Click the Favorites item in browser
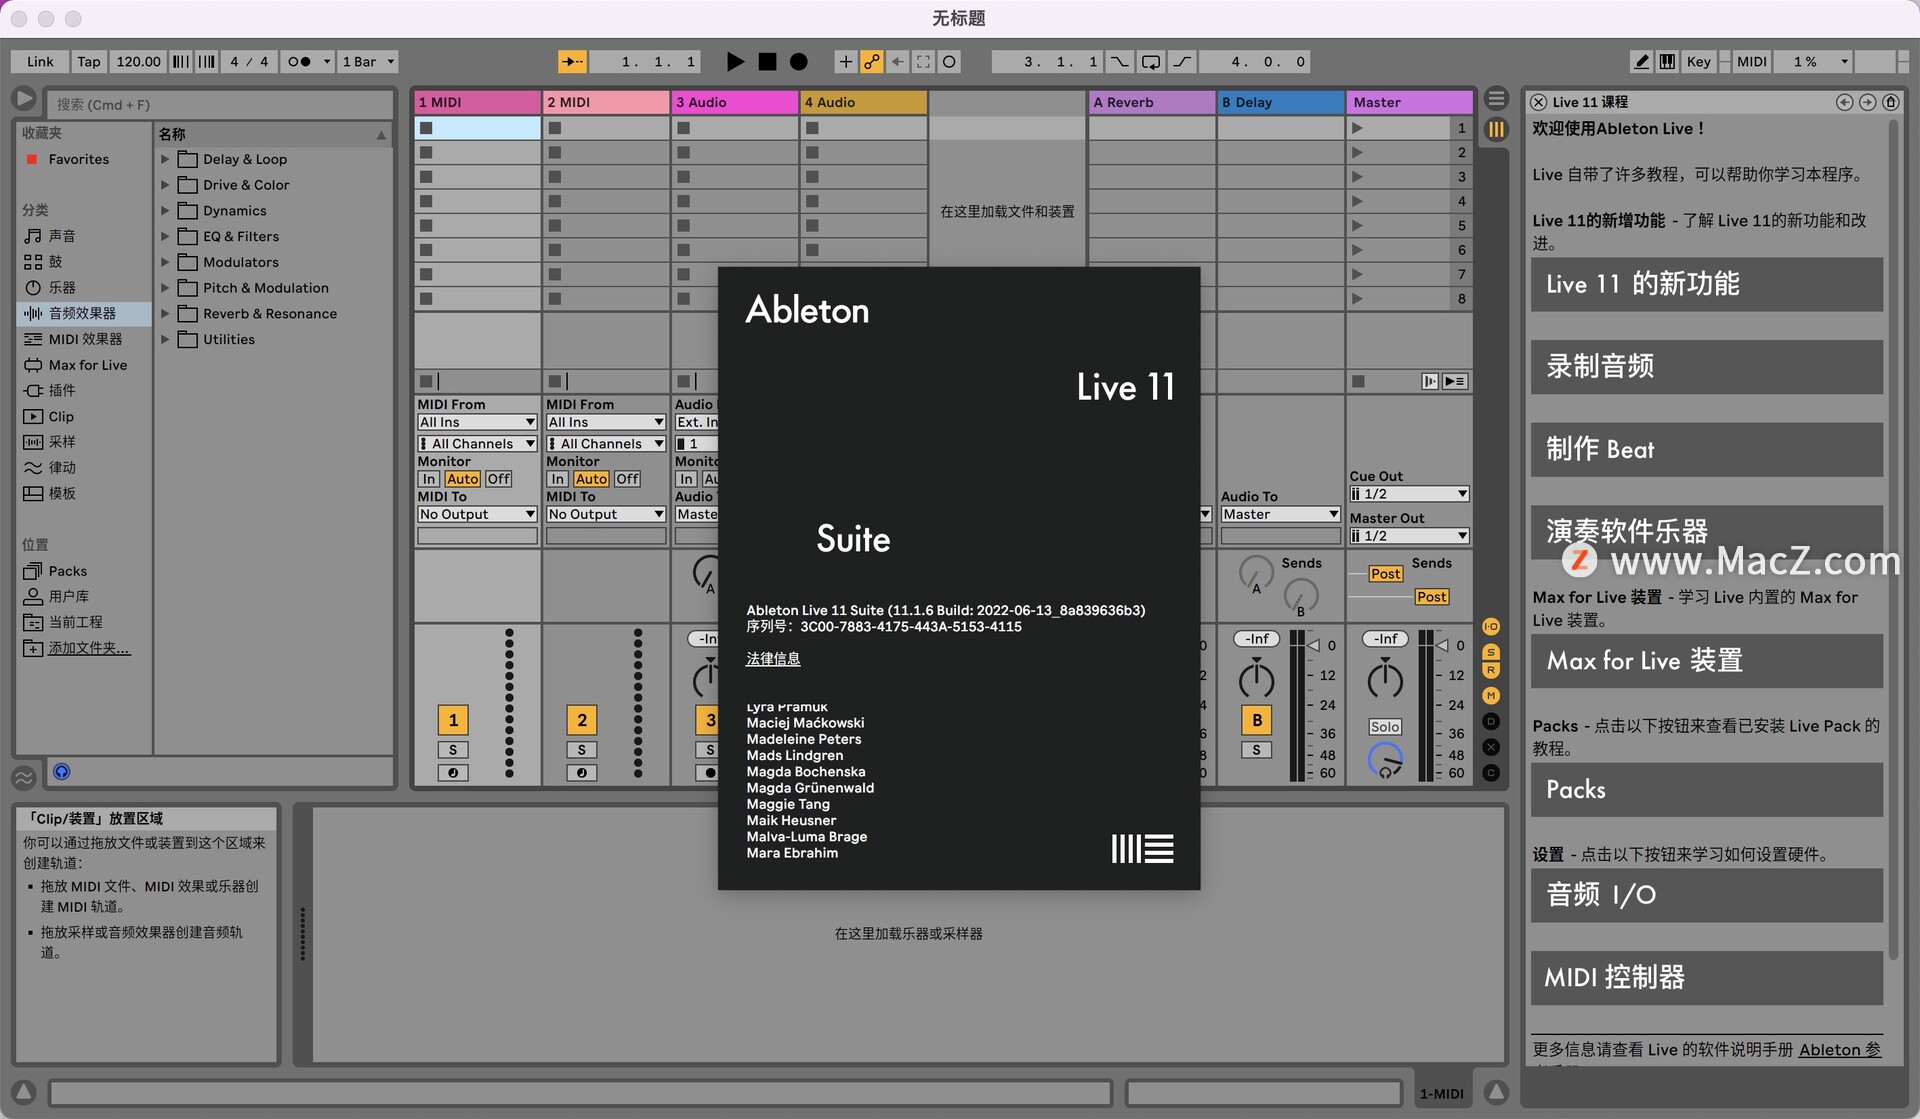This screenshot has width=1920, height=1119. (x=76, y=159)
